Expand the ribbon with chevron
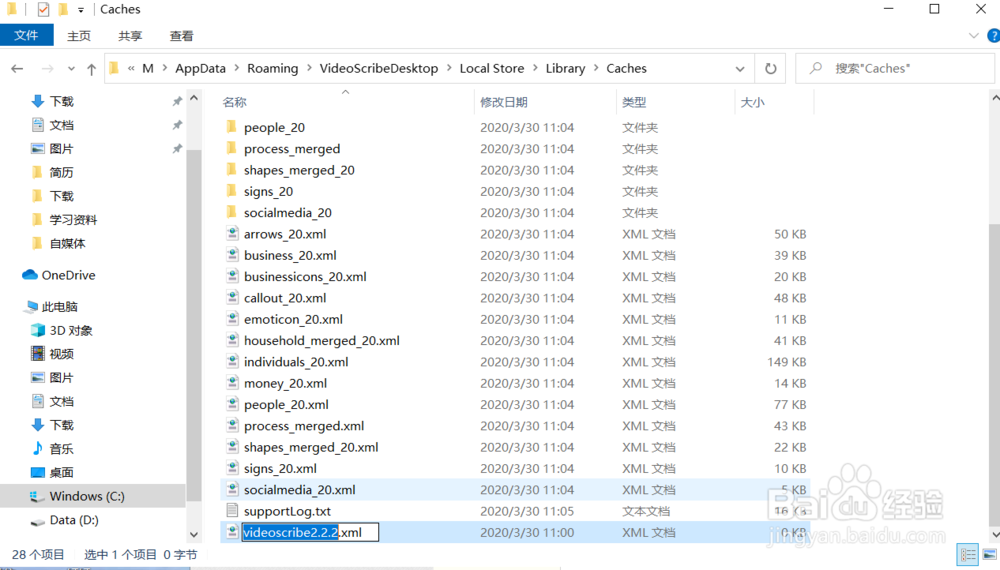 click(x=973, y=36)
